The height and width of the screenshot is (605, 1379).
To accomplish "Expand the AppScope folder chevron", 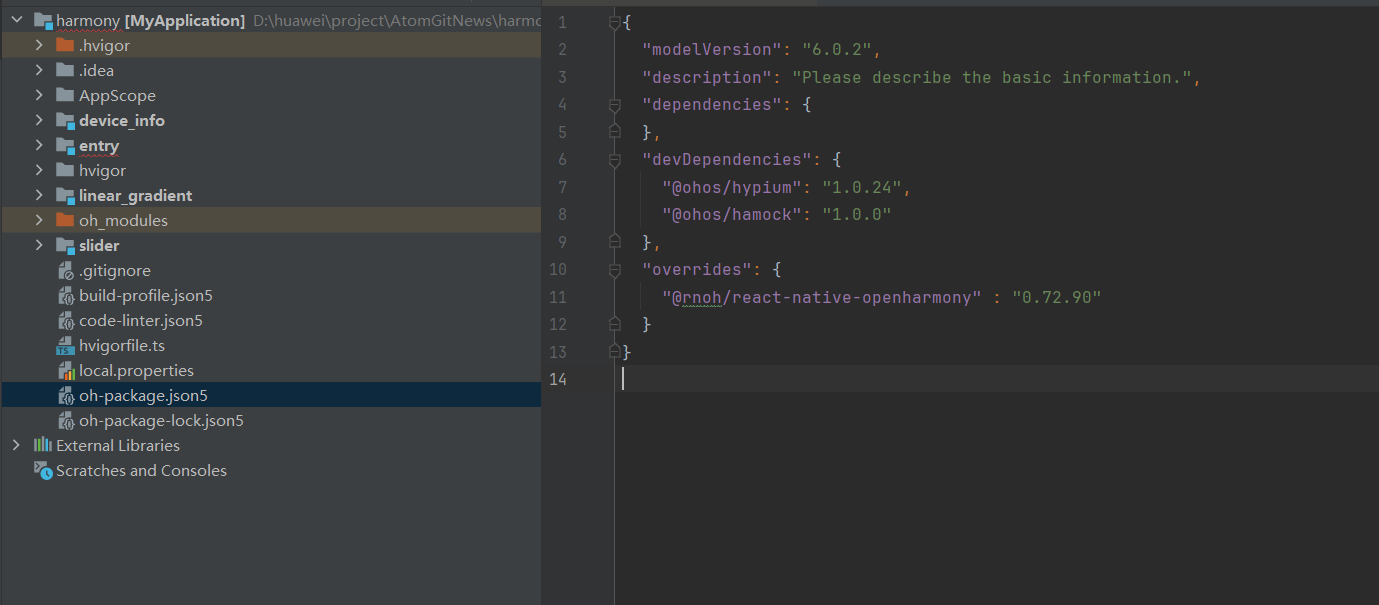I will [x=39, y=95].
